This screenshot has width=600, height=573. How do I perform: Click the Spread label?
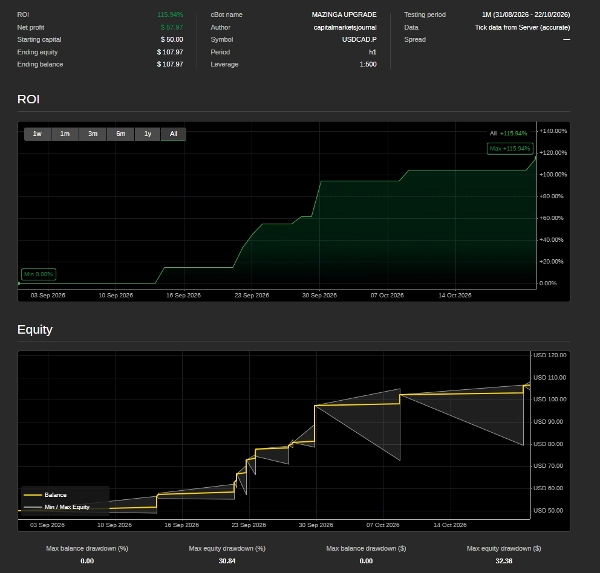(415, 39)
